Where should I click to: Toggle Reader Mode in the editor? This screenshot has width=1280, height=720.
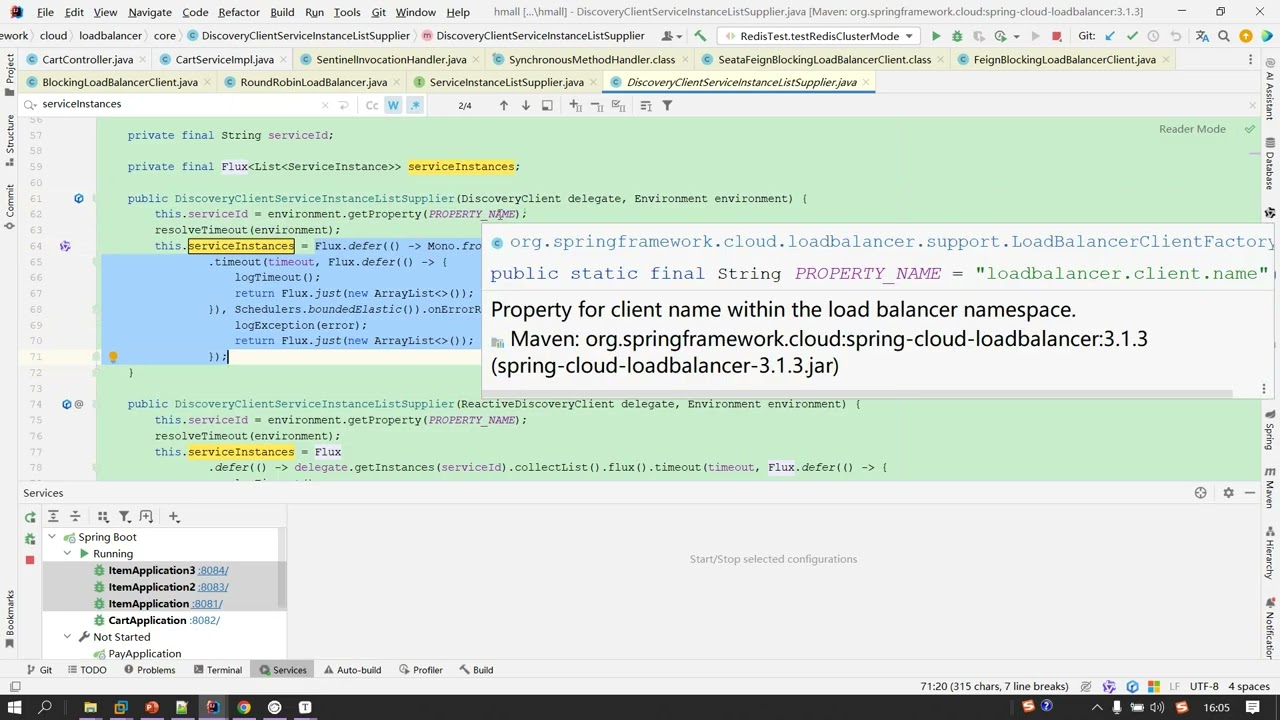point(1192,129)
